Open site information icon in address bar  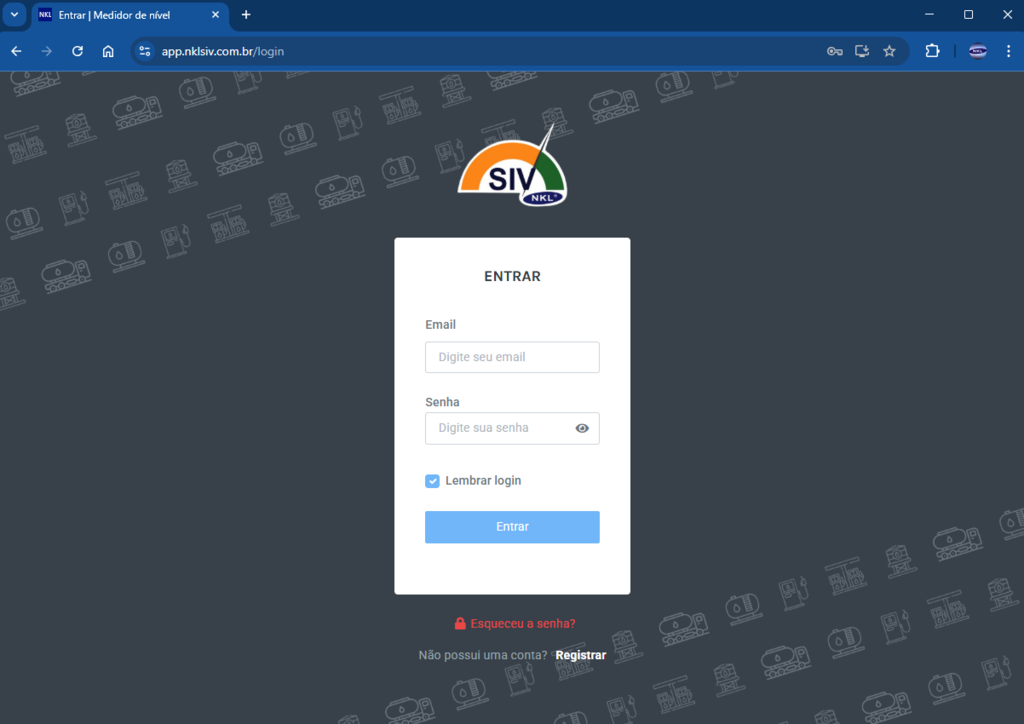click(145, 51)
